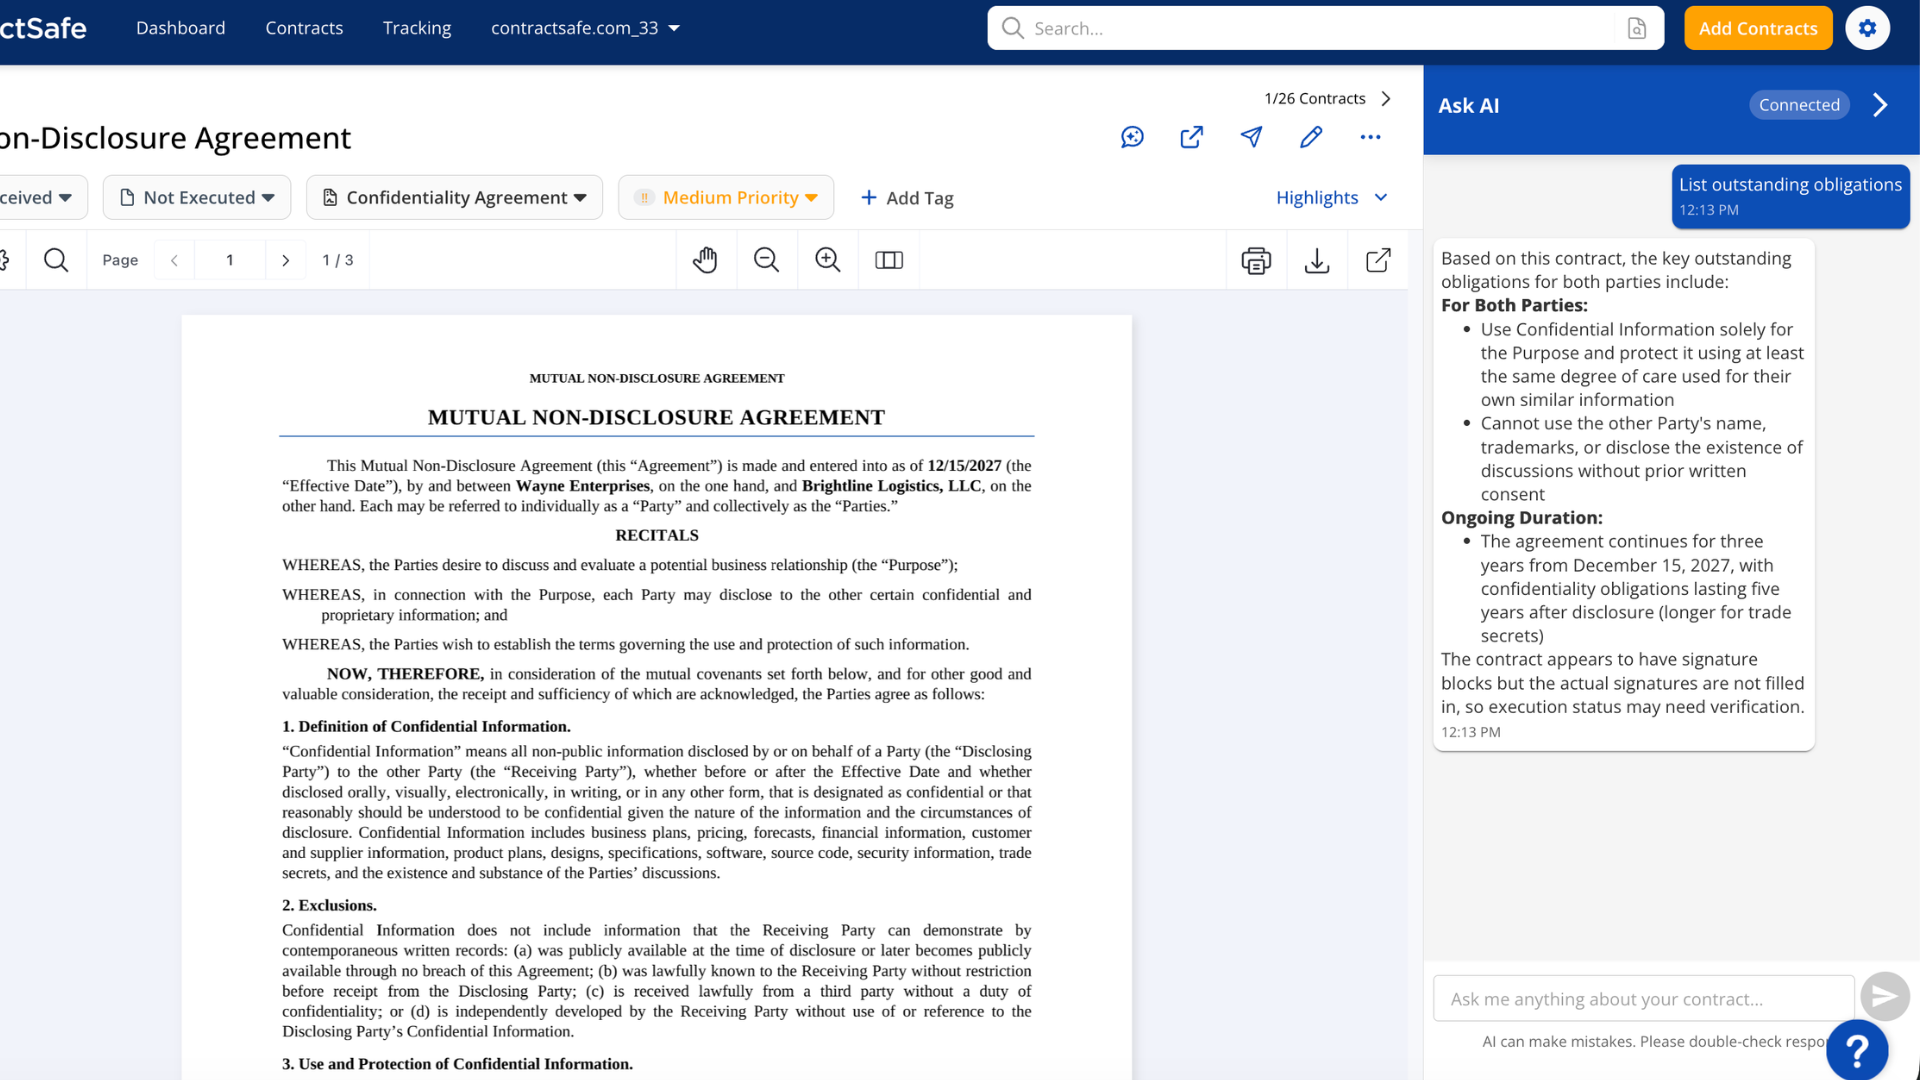The image size is (1920, 1080).
Task: Click the open-in-new-window icon beside the title
Action: pyautogui.click(x=1191, y=137)
